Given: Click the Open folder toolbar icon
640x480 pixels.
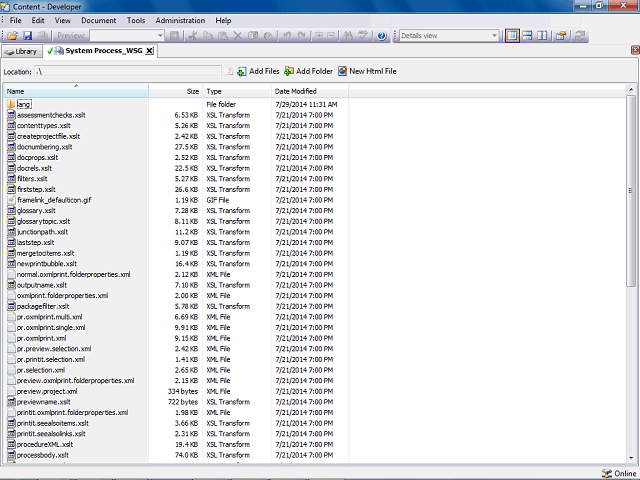Looking at the screenshot, I should tap(13, 36).
